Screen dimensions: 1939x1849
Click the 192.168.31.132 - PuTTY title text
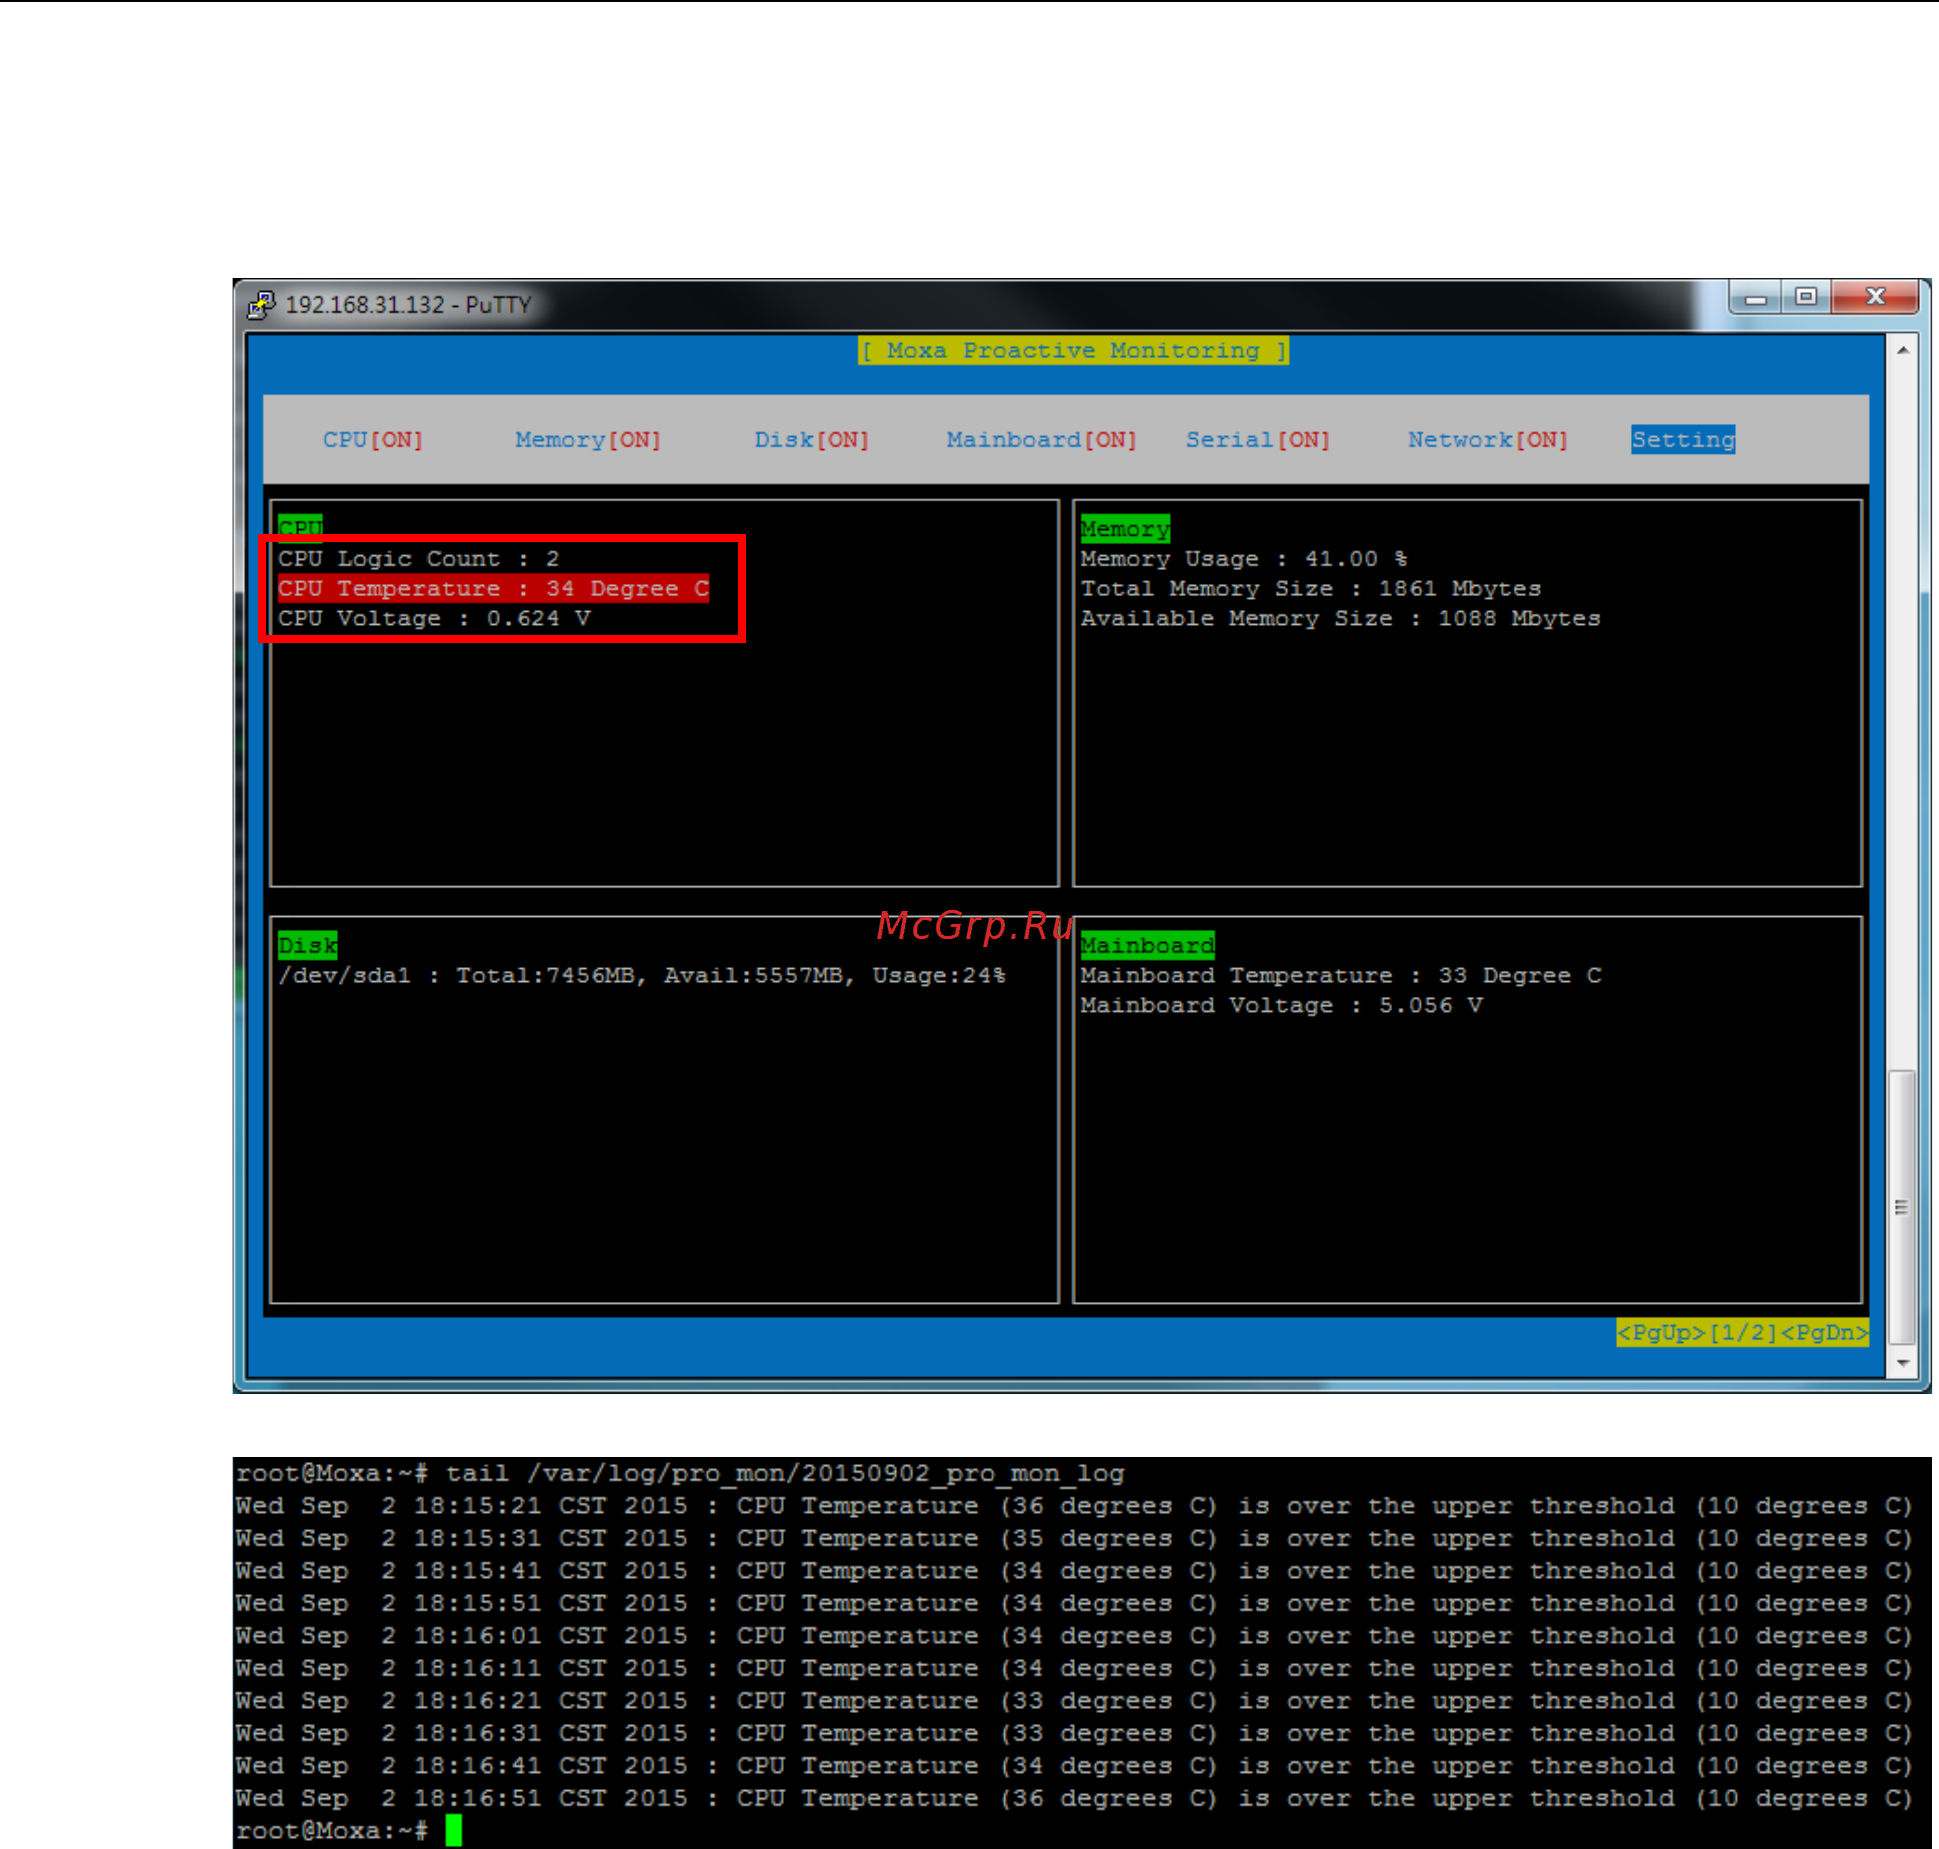pos(408,305)
